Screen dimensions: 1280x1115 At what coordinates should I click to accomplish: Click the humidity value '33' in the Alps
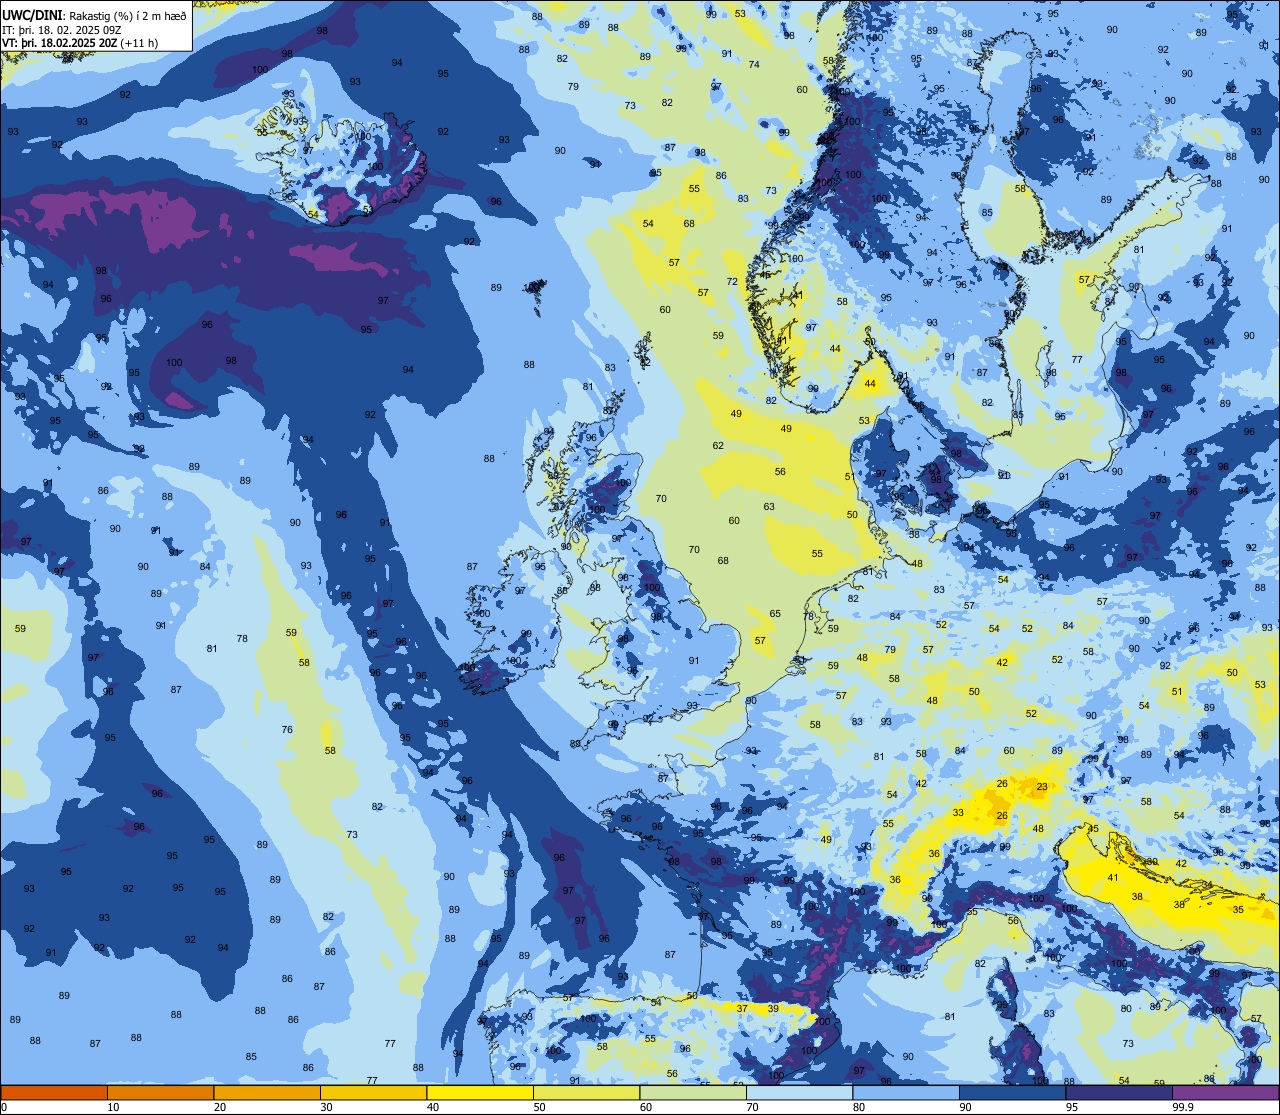point(958,813)
